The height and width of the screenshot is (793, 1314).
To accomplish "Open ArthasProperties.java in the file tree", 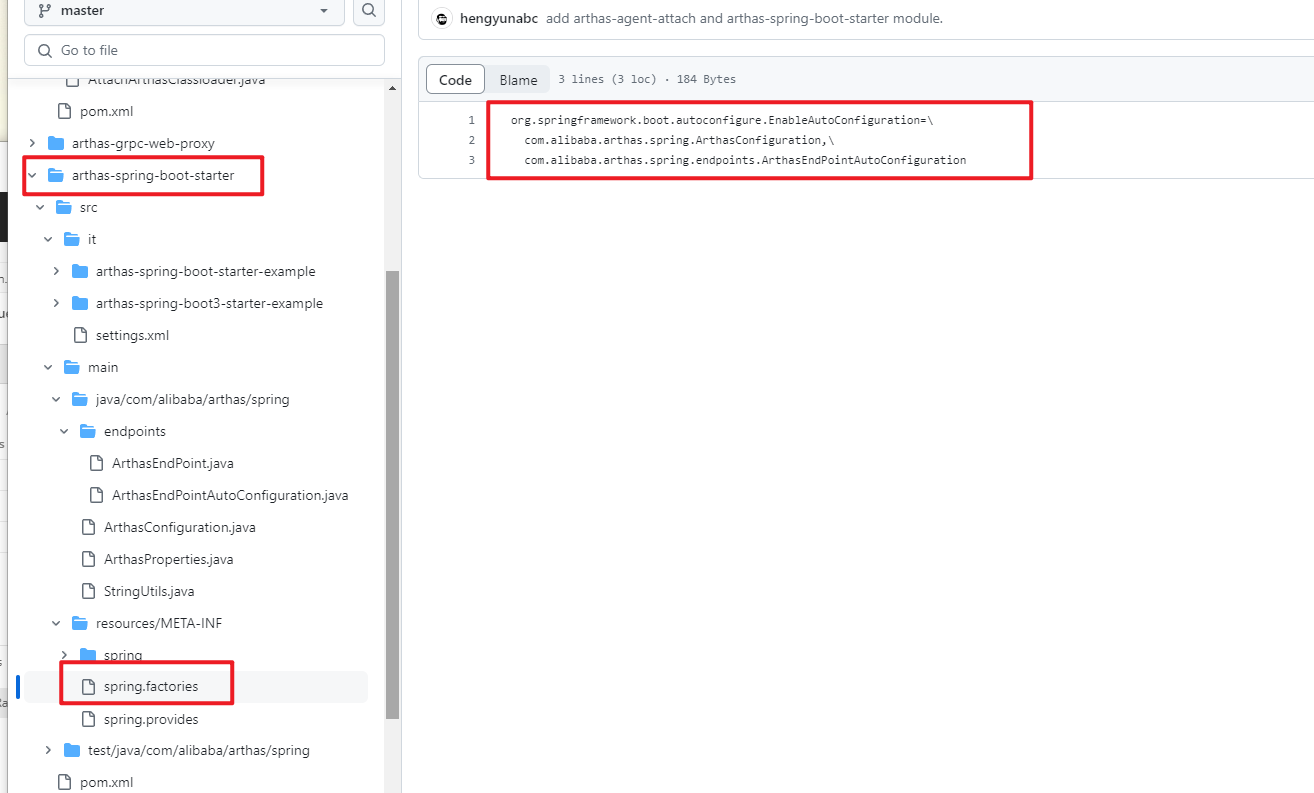I will [168, 559].
